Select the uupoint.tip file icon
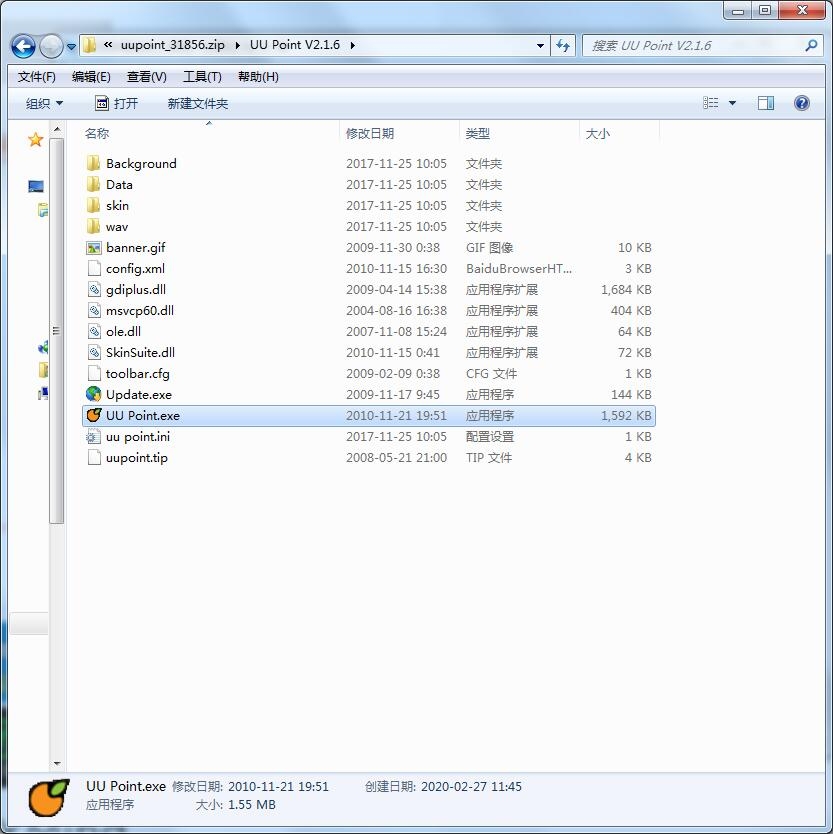The height and width of the screenshot is (834, 833). point(94,457)
